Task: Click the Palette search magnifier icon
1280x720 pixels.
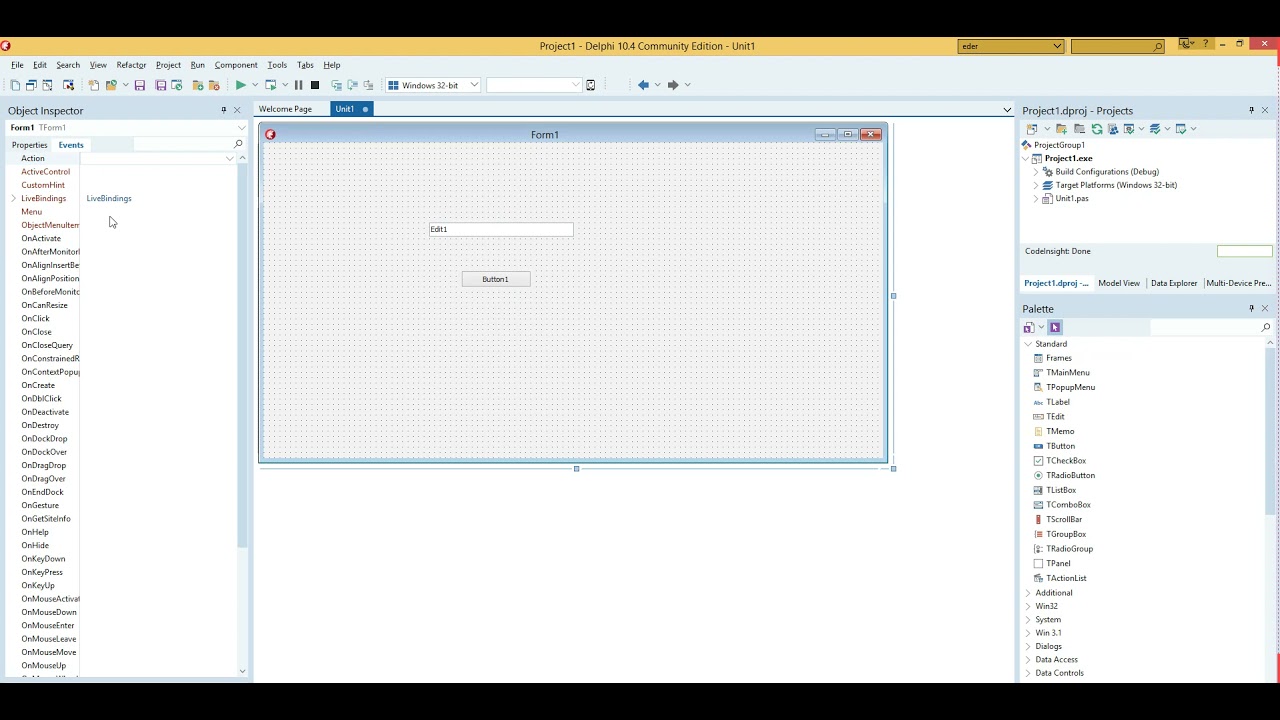Action: point(1265,327)
